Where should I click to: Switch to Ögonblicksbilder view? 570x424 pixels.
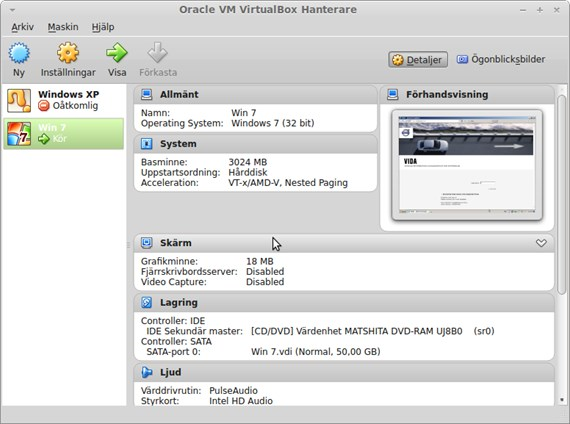501,59
